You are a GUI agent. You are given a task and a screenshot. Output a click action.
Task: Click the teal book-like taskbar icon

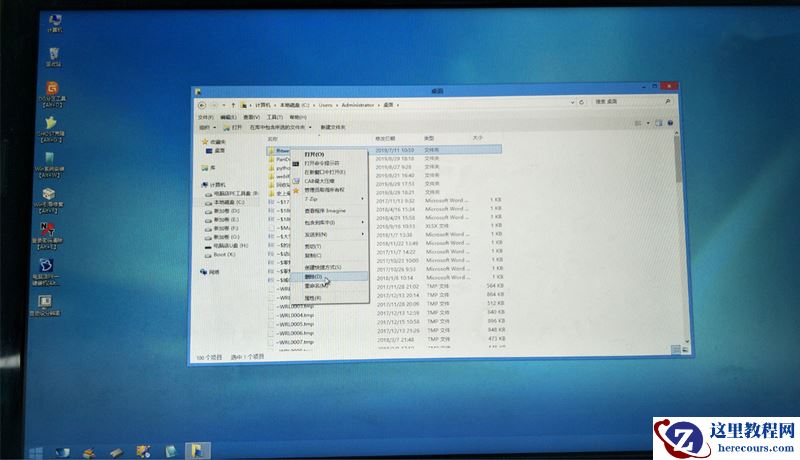click(170, 451)
